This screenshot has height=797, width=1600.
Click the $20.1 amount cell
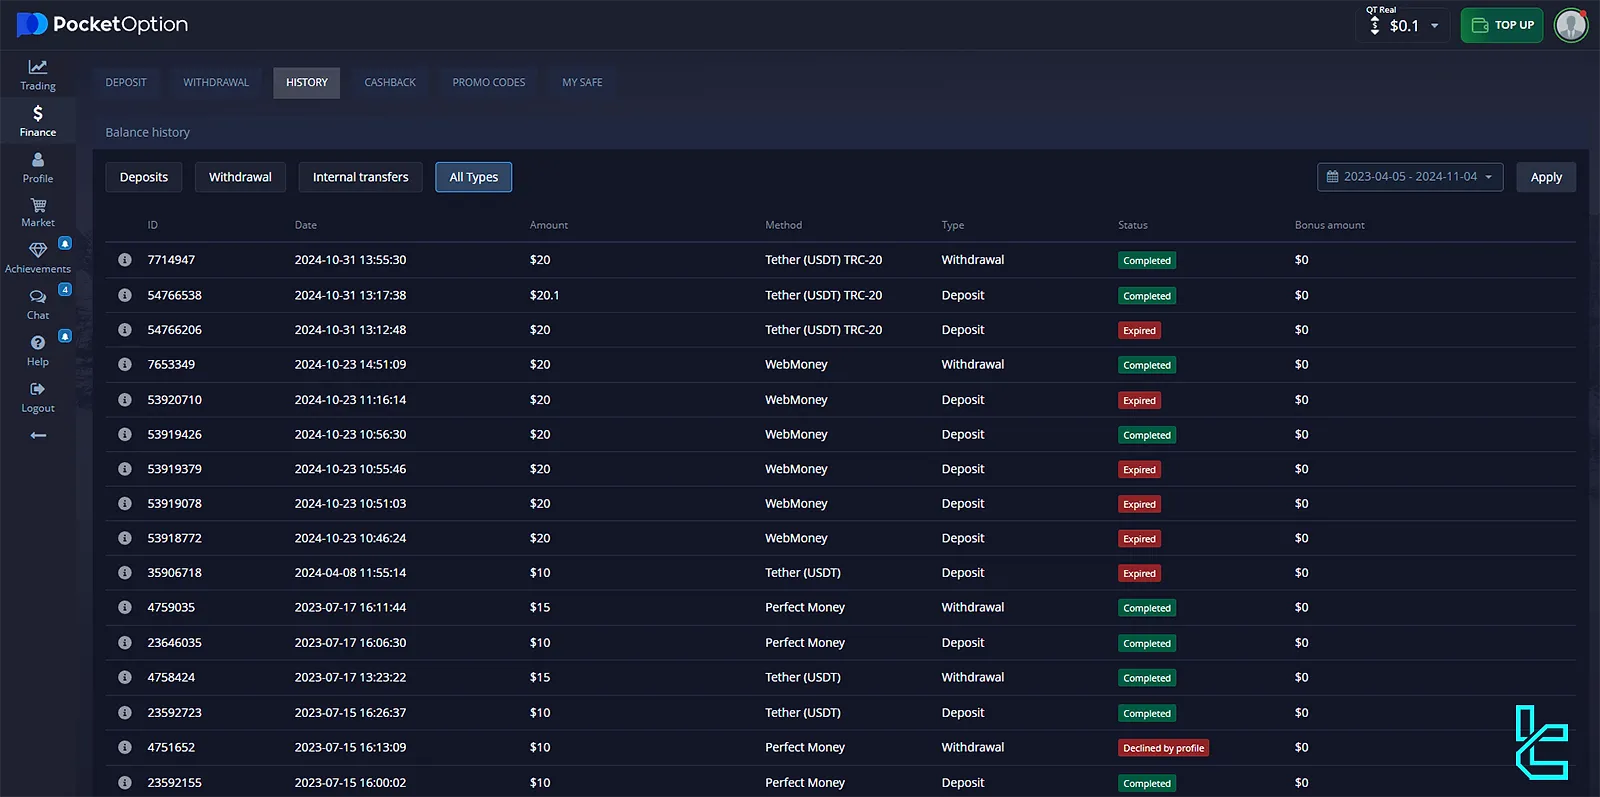point(545,295)
